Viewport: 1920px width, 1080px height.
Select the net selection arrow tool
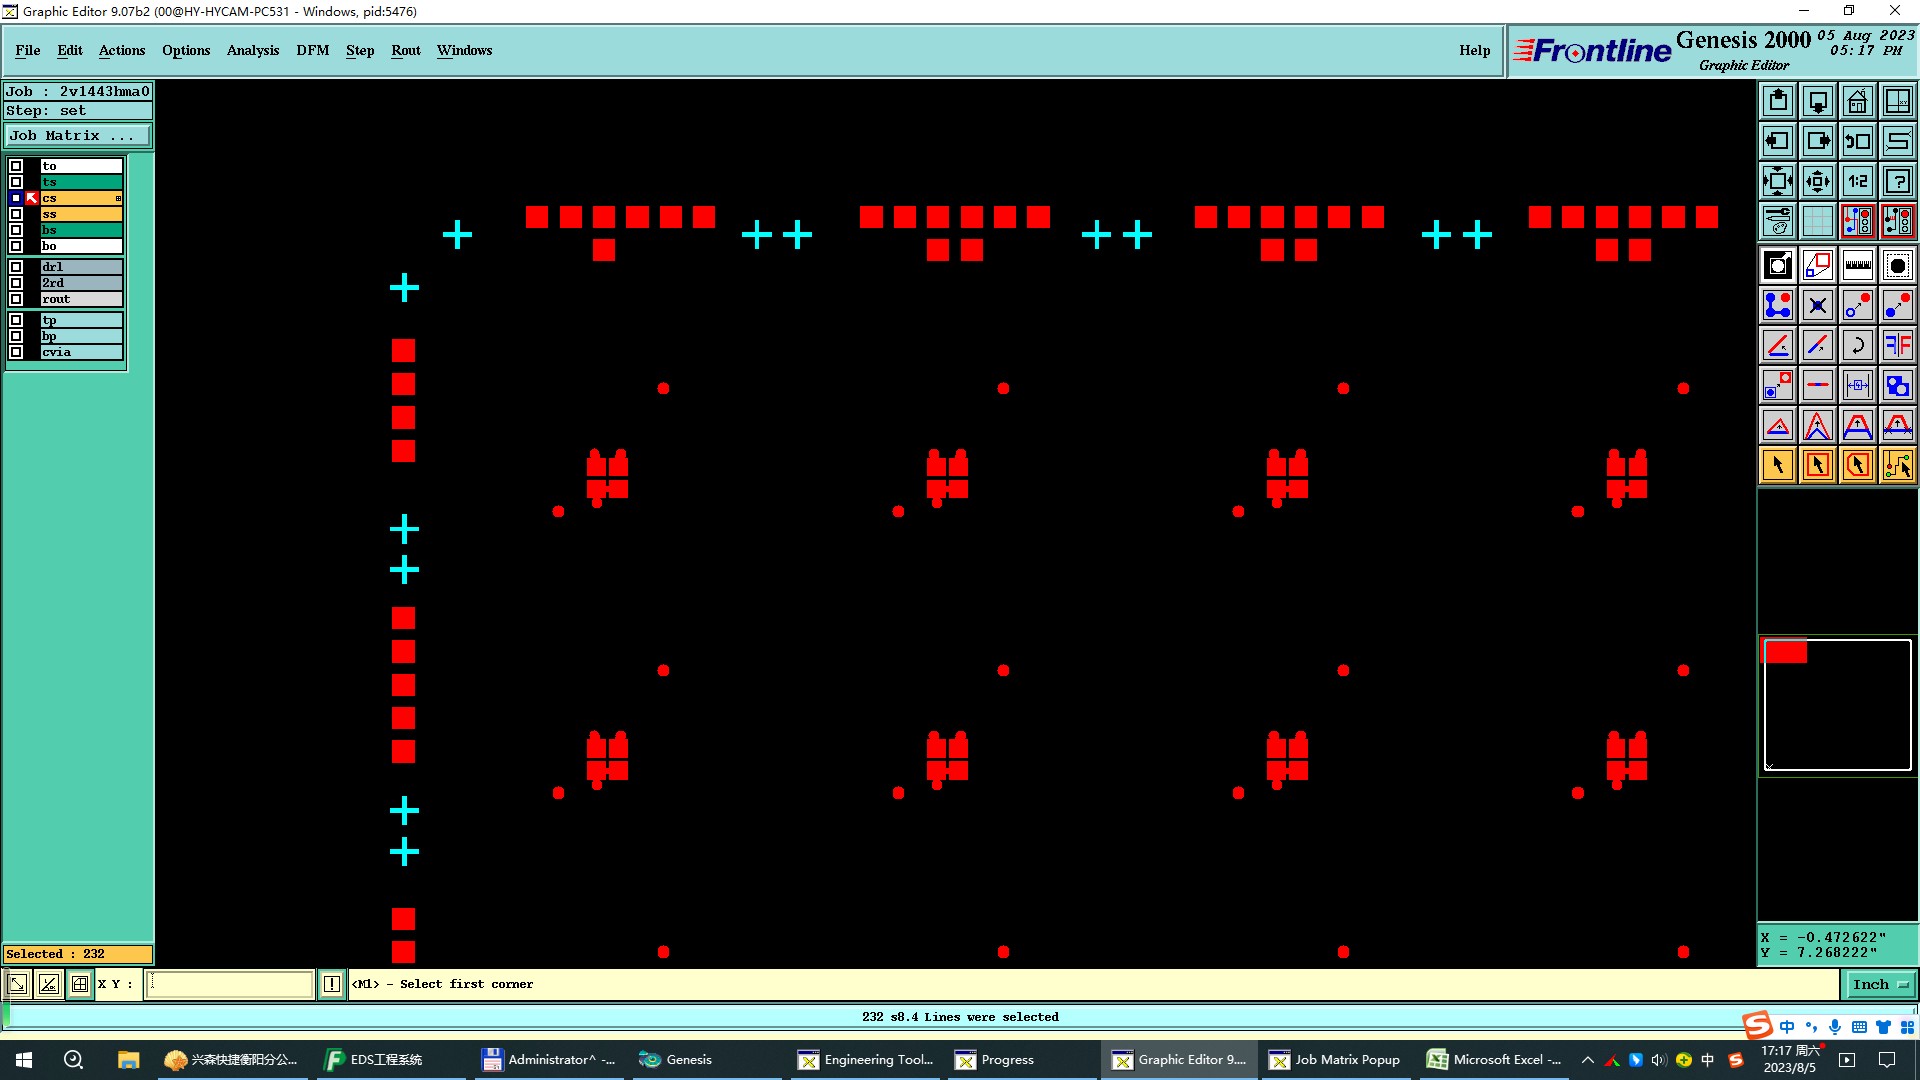tap(1898, 465)
